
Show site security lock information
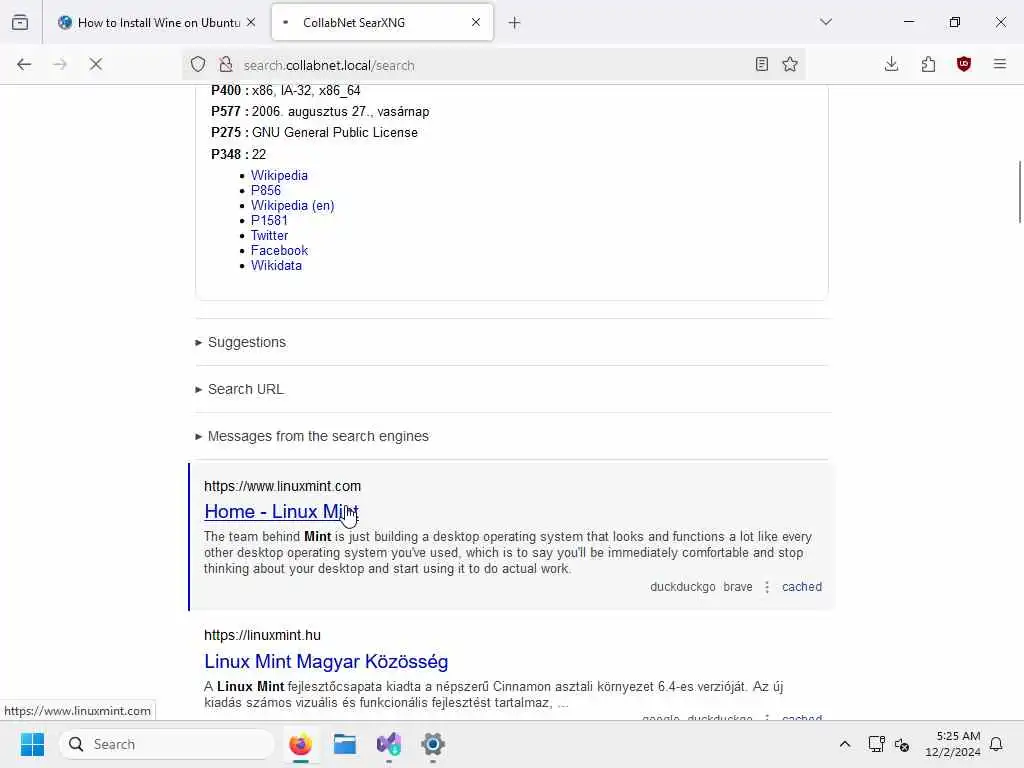tap(226, 65)
